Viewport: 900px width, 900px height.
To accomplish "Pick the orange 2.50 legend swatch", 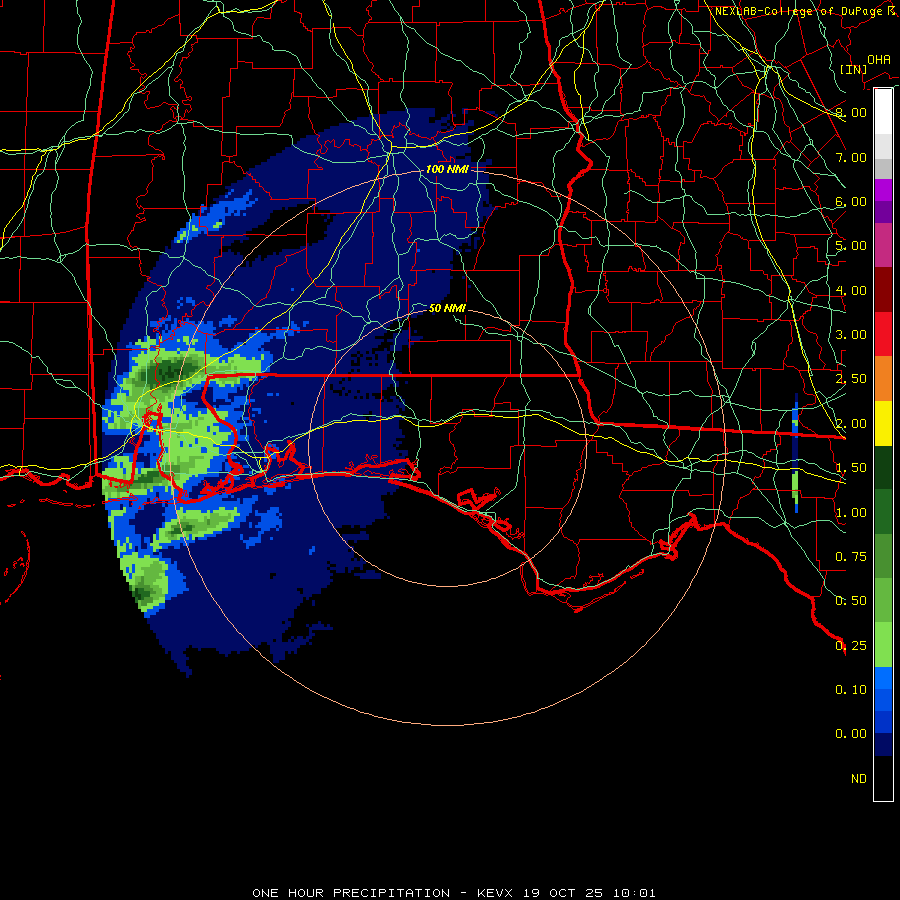I will pos(883,378).
